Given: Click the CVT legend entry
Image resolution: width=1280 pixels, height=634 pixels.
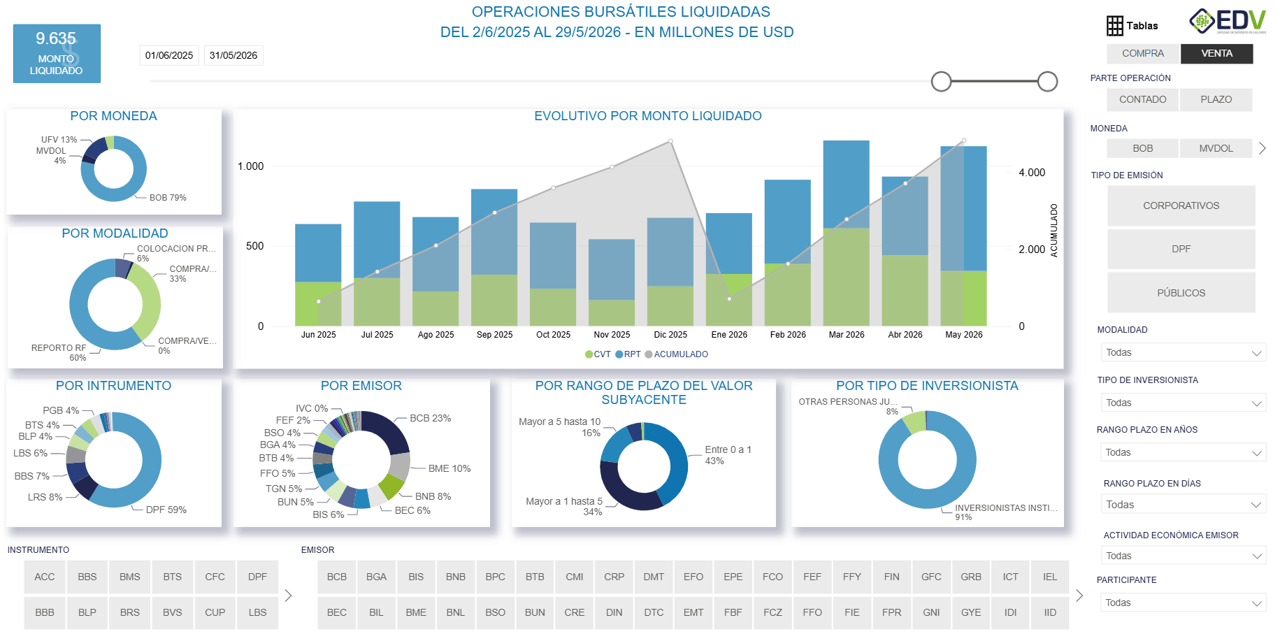Looking at the screenshot, I should point(598,354).
